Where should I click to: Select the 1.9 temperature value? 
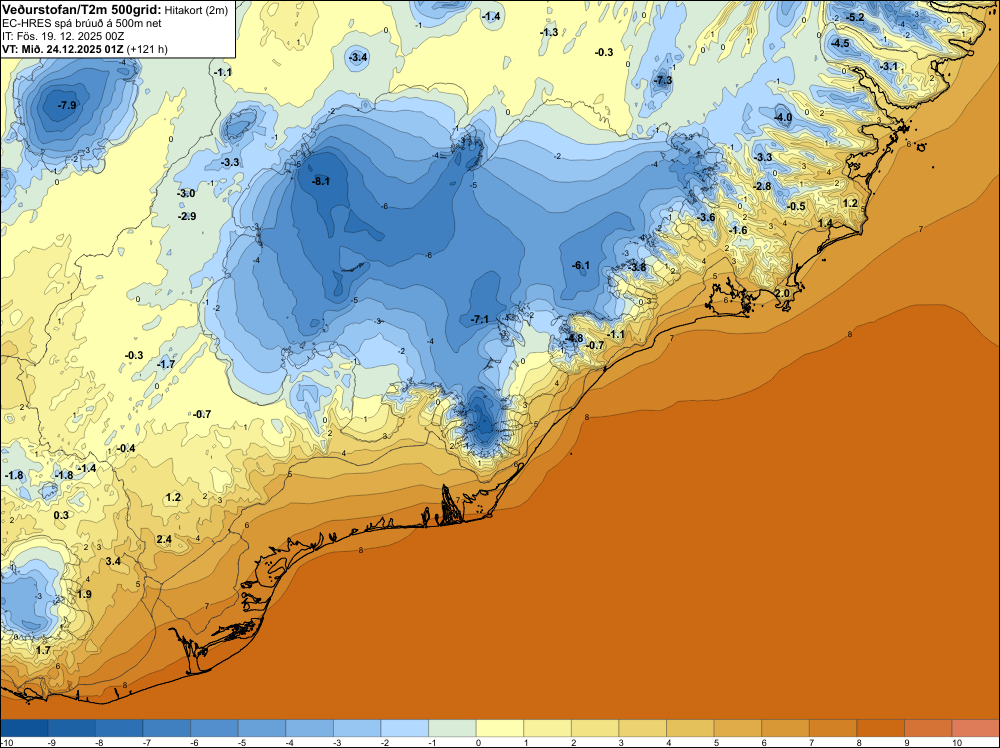point(84,594)
